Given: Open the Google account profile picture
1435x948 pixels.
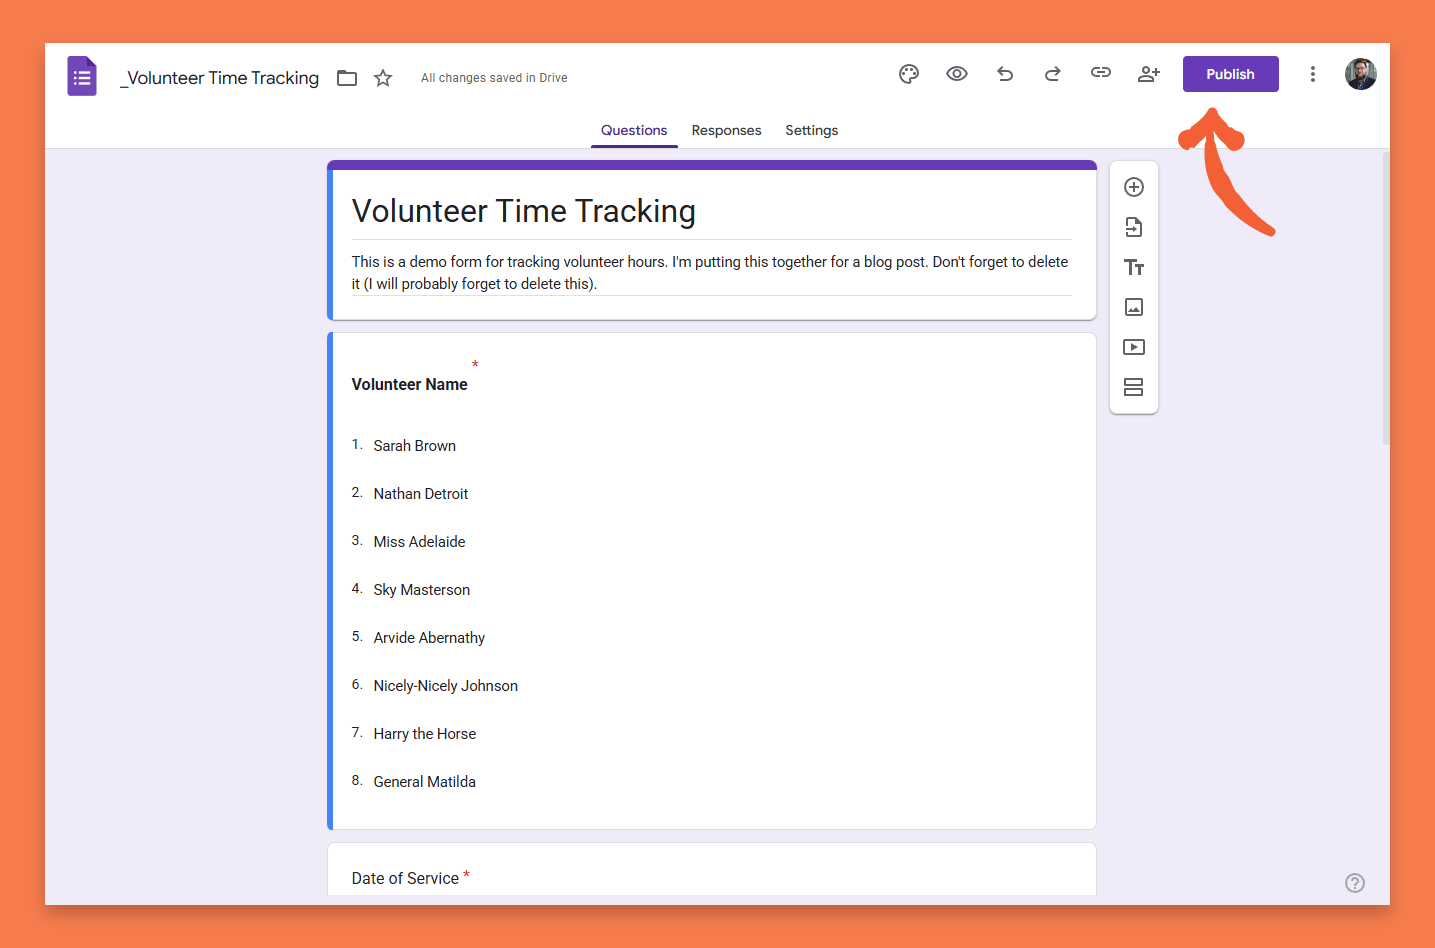Looking at the screenshot, I should [1360, 74].
